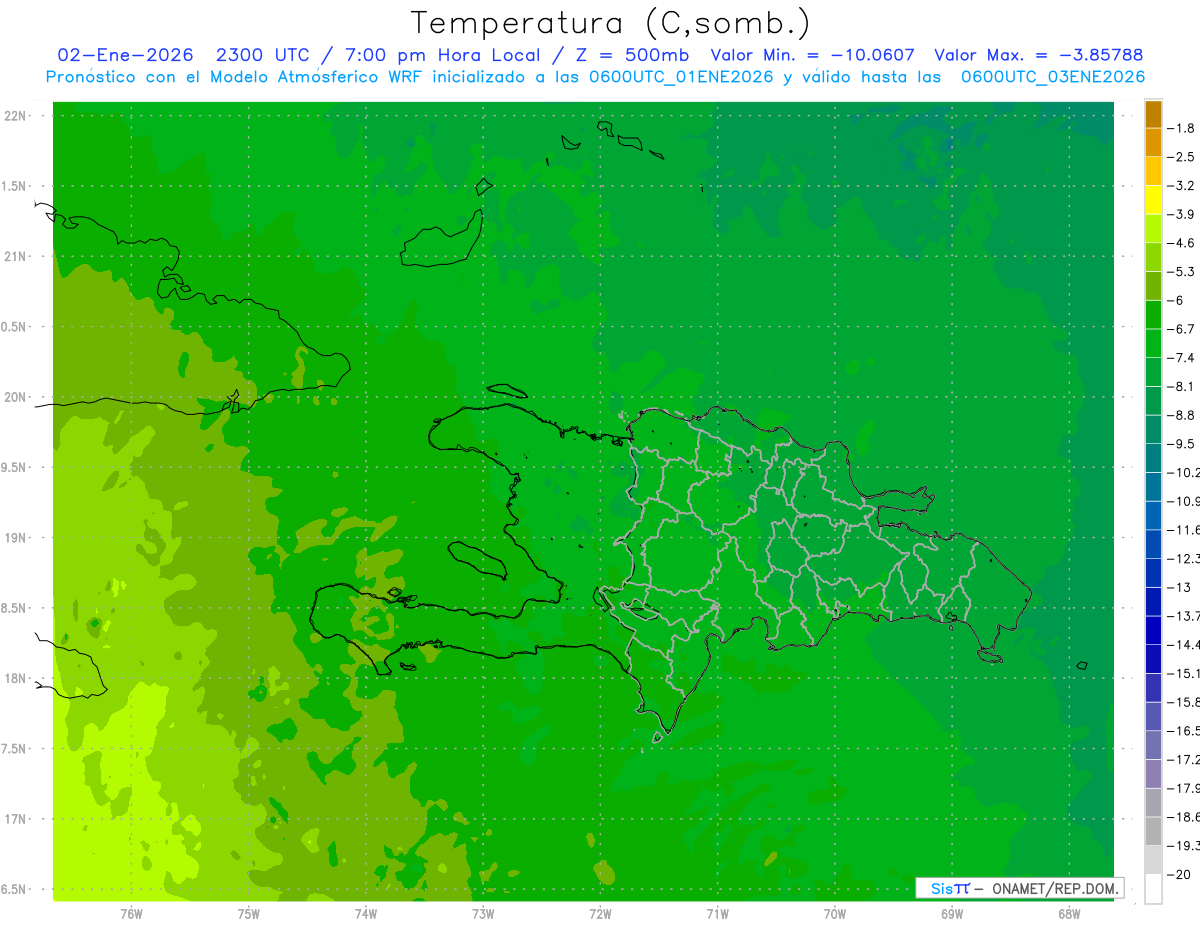The image size is (1200, 927).
Task: Click the '-14.4' colorbar value
Action: click(x=1182, y=644)
